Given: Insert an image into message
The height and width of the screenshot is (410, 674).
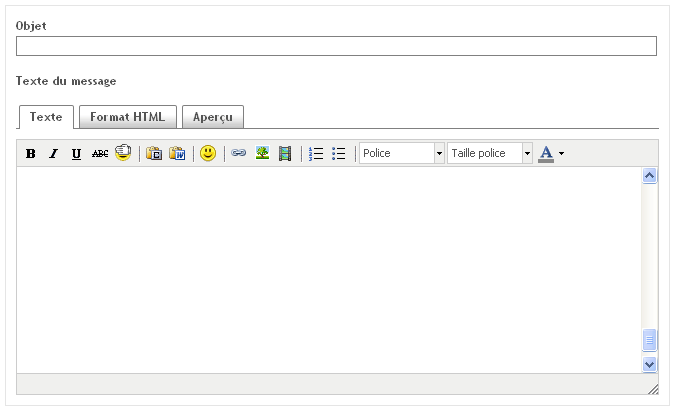Looking at the screenshot, I should click(262, 154).
